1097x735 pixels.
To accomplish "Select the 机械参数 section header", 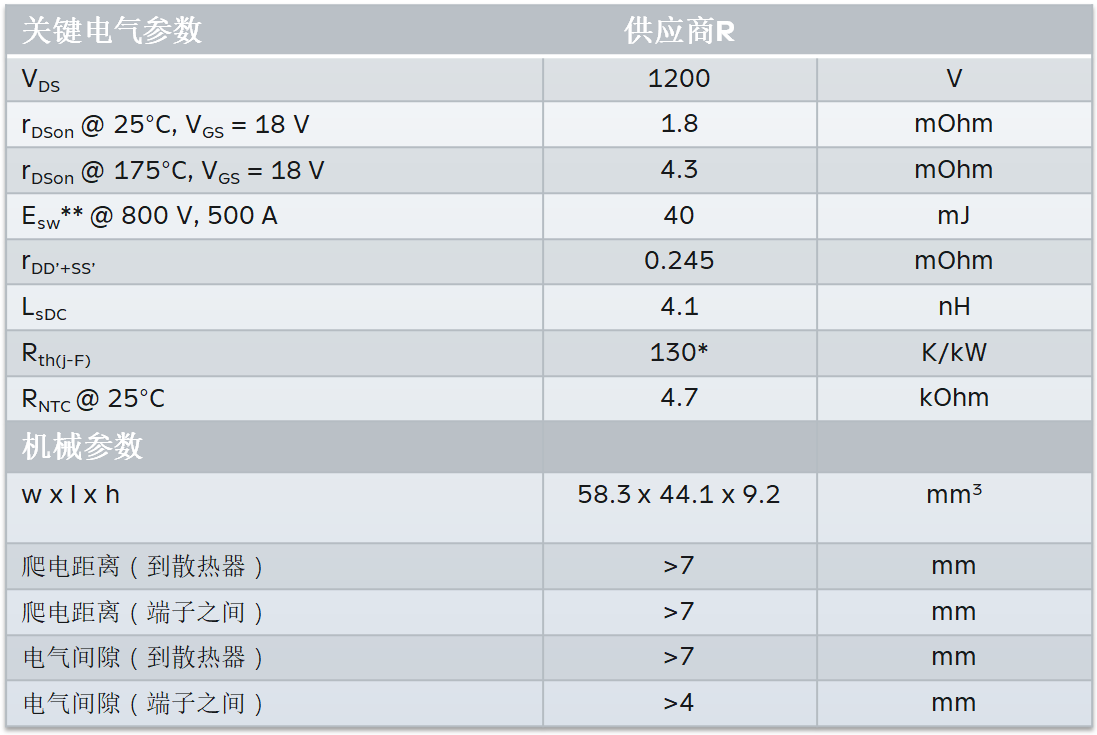I will click(x=83, y=446).
